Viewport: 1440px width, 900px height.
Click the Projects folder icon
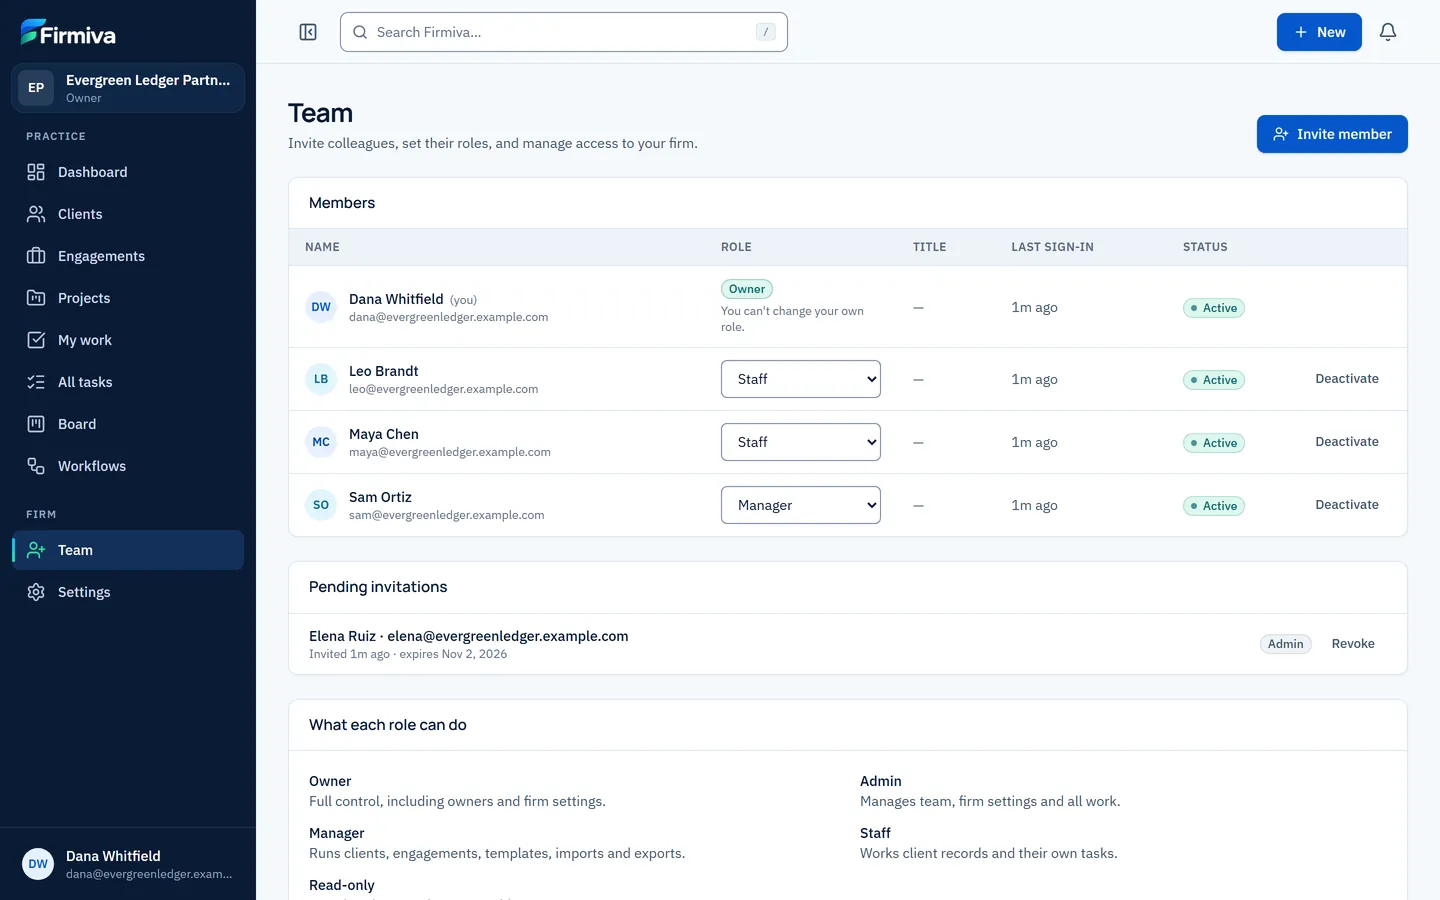coord(36,298)
